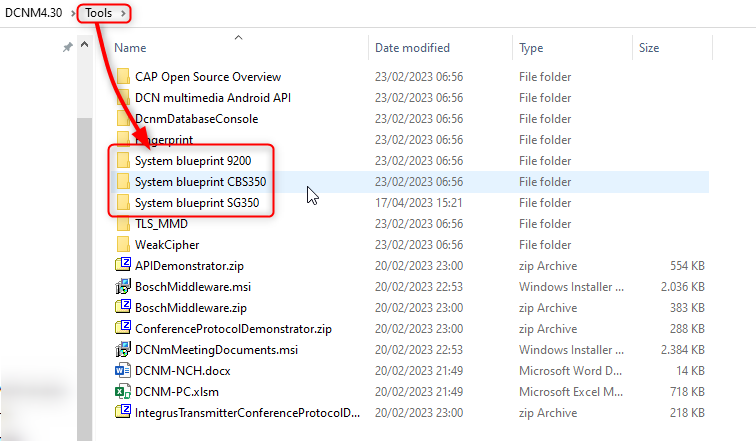Click the IntegrusTransmitterConferenceProtocol zip icon
This screenshot has height=441, width=756.
(123, 412)
